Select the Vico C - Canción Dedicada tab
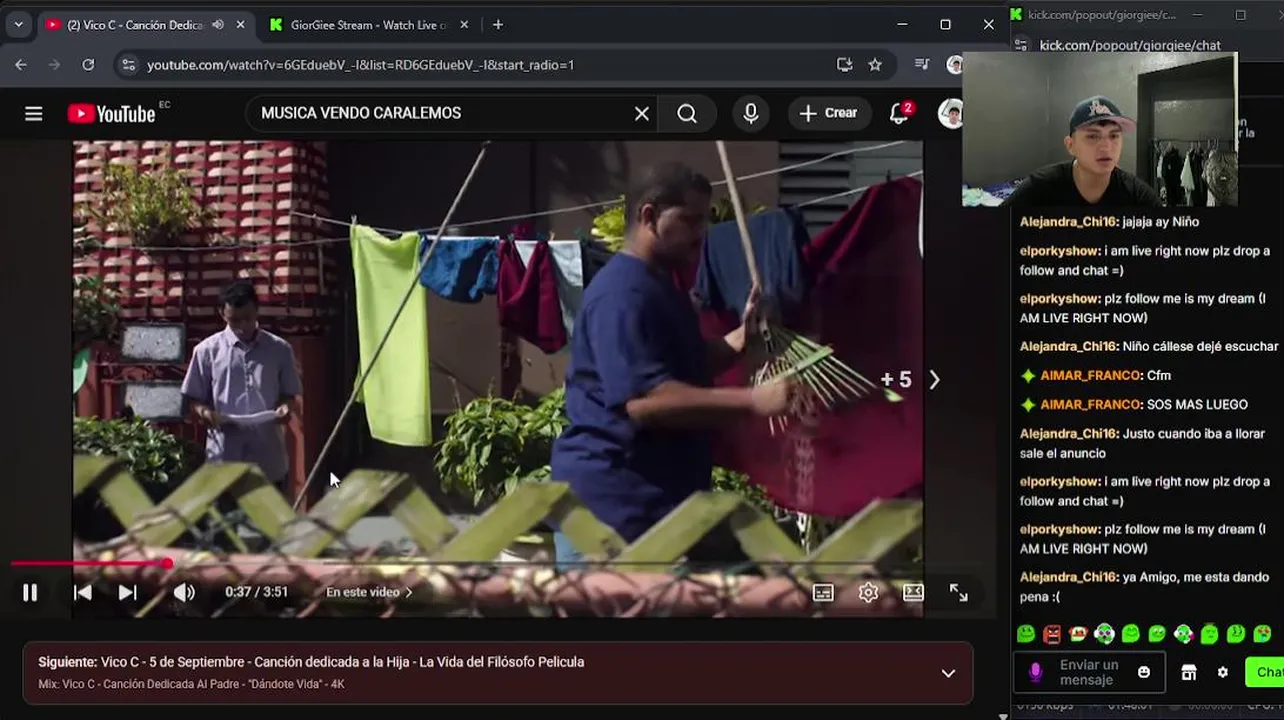 (x=134, y=25)
